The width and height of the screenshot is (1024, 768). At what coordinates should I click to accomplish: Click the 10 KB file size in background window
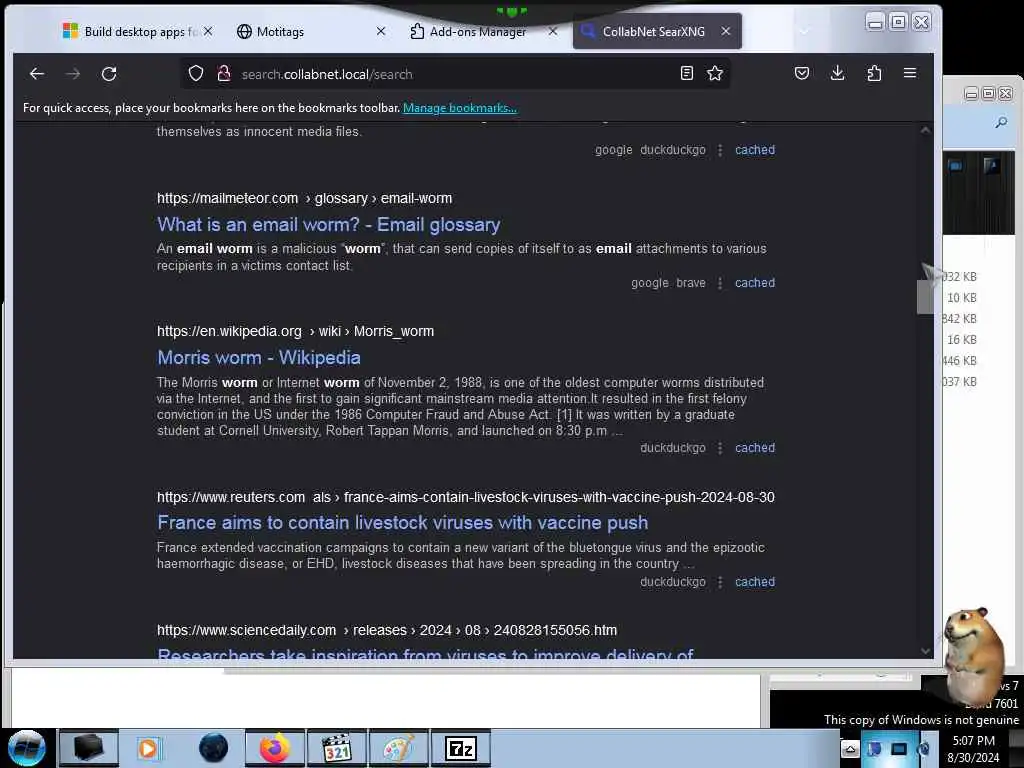(x=962, y=298)
